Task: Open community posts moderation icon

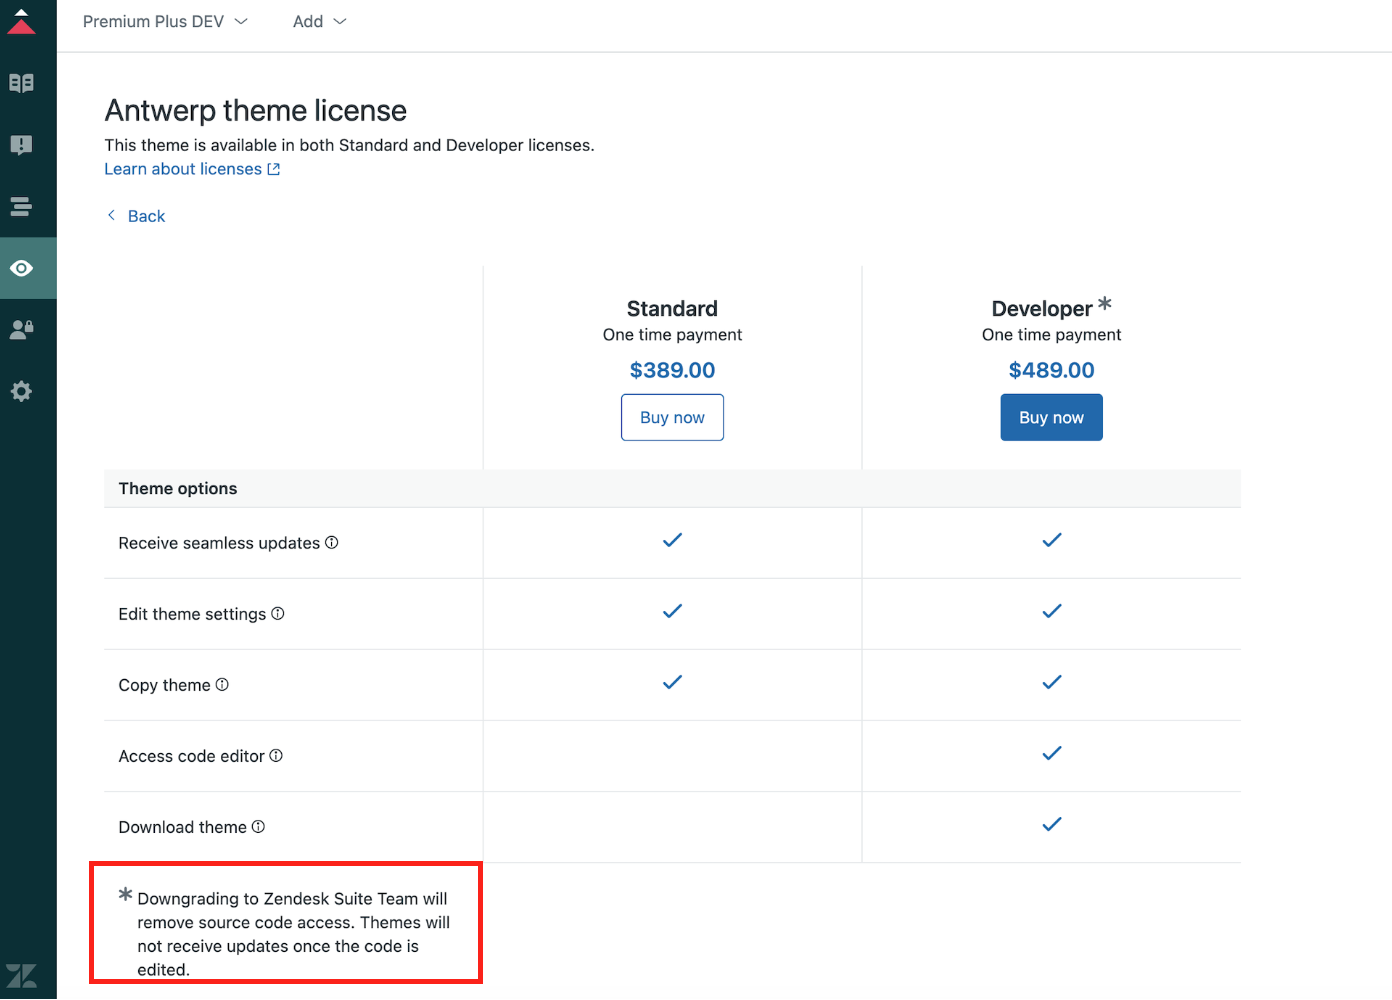Action: (x=21, y=145)
